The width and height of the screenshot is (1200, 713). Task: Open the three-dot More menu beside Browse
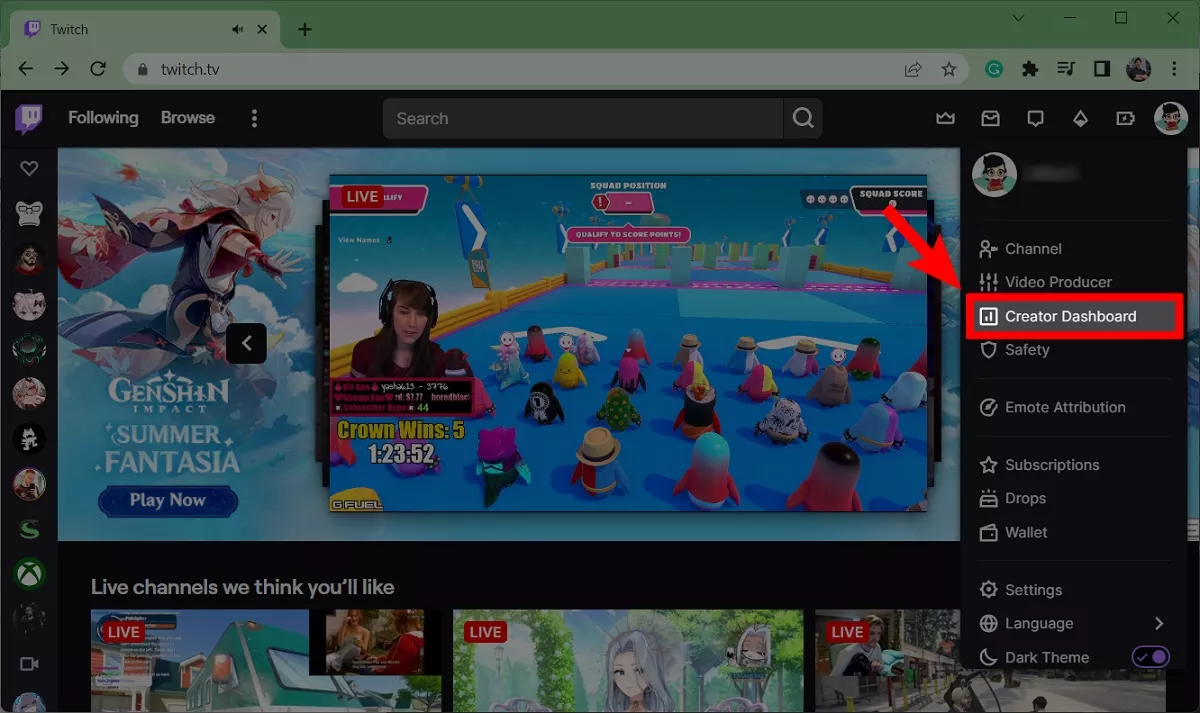[x=254, y=119]
